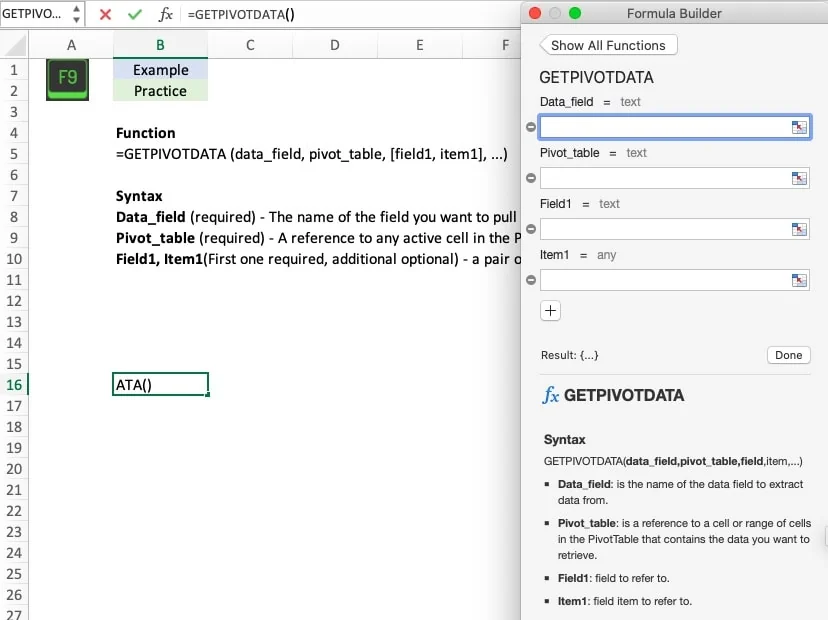Click the Done button in Formula Builder
Screen dimensions: 828x620
(x=788, y=355)
